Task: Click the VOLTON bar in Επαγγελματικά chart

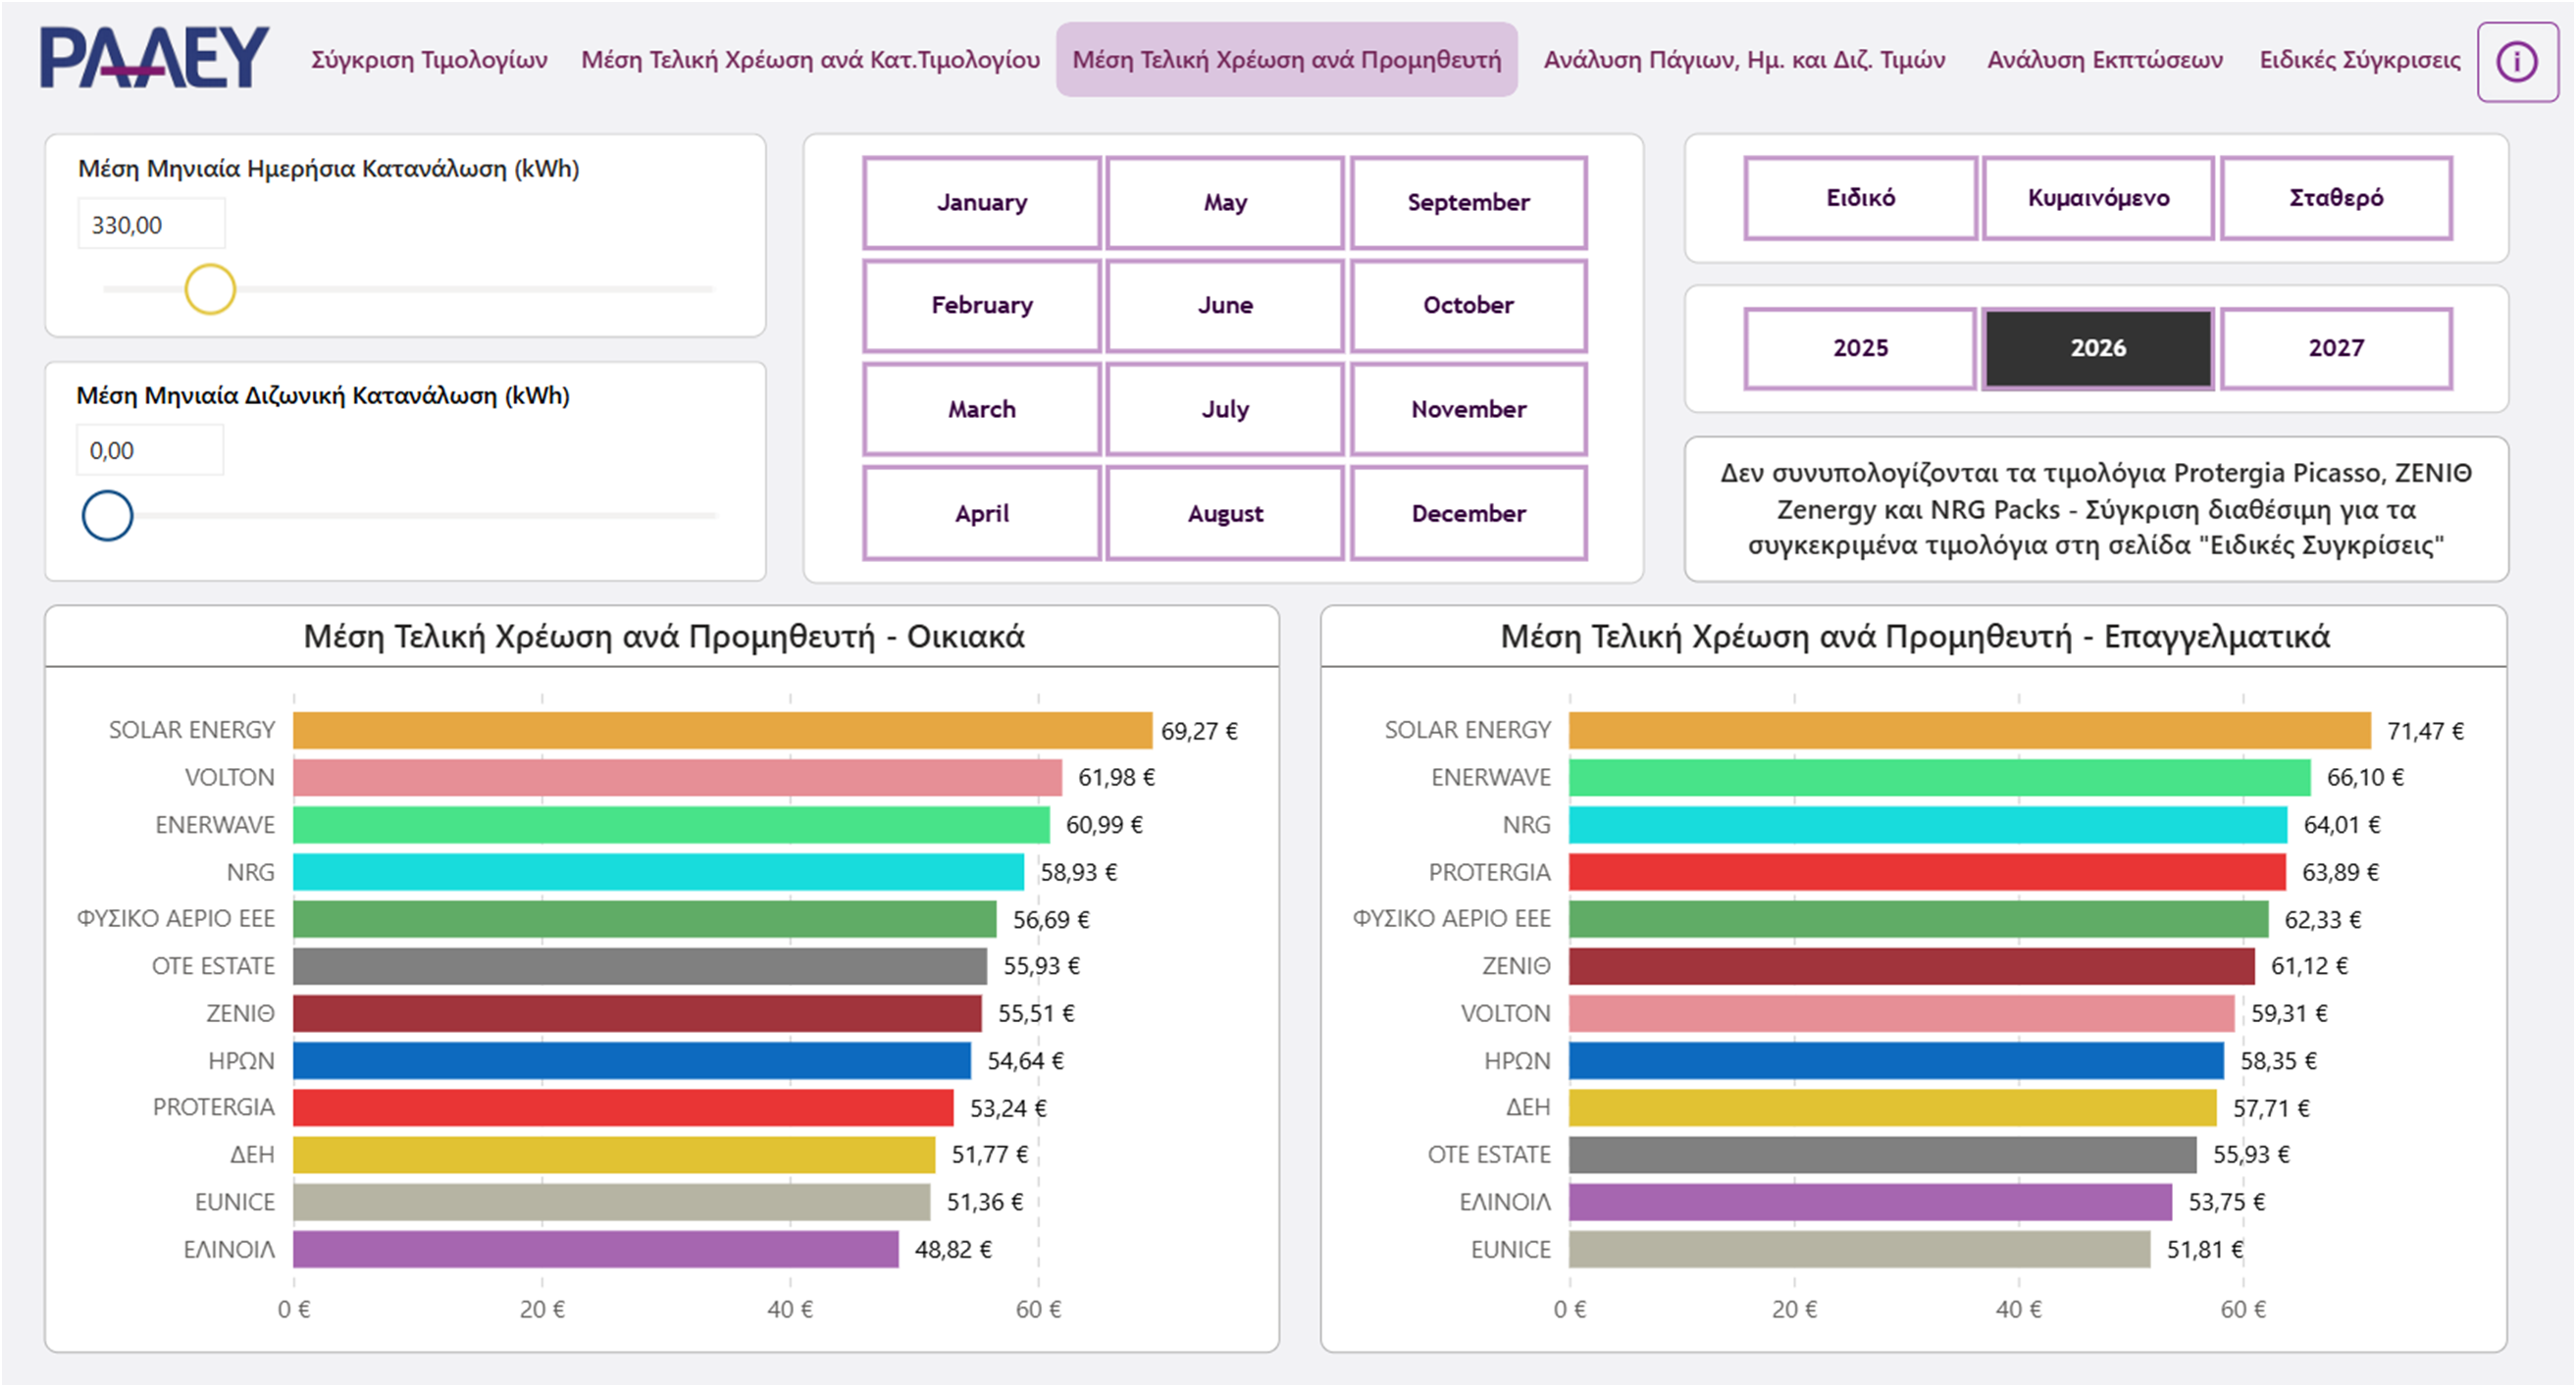Action: click(1902, 1013)
